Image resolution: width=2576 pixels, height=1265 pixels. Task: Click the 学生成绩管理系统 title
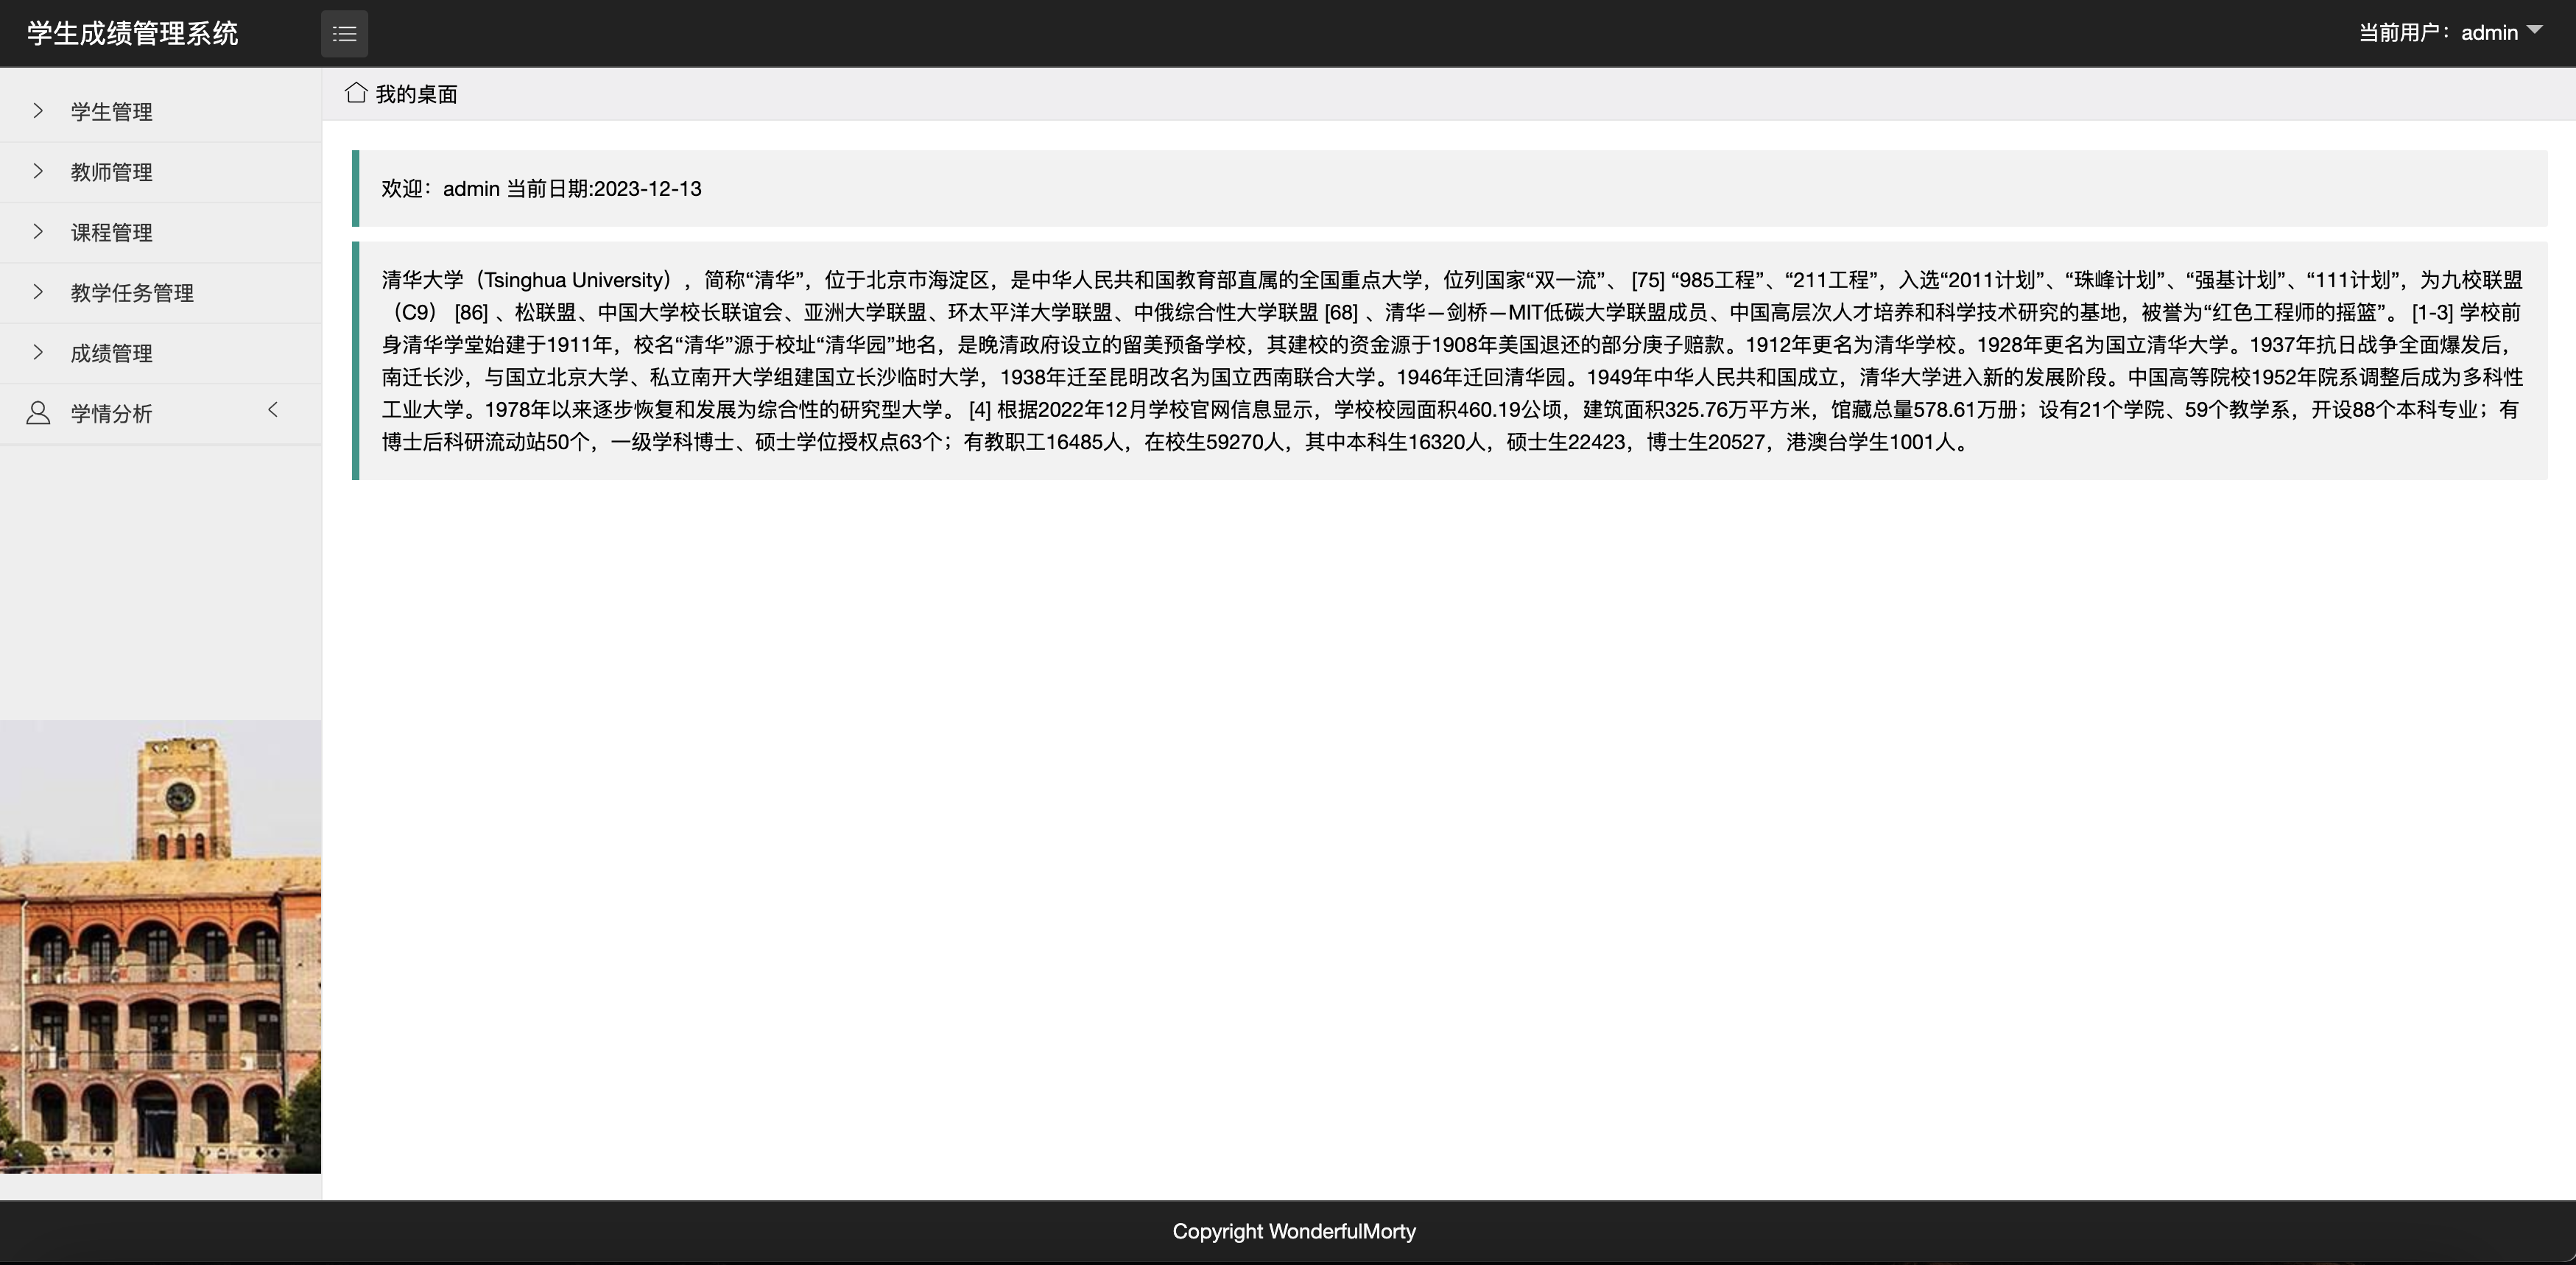pos(132,34)
